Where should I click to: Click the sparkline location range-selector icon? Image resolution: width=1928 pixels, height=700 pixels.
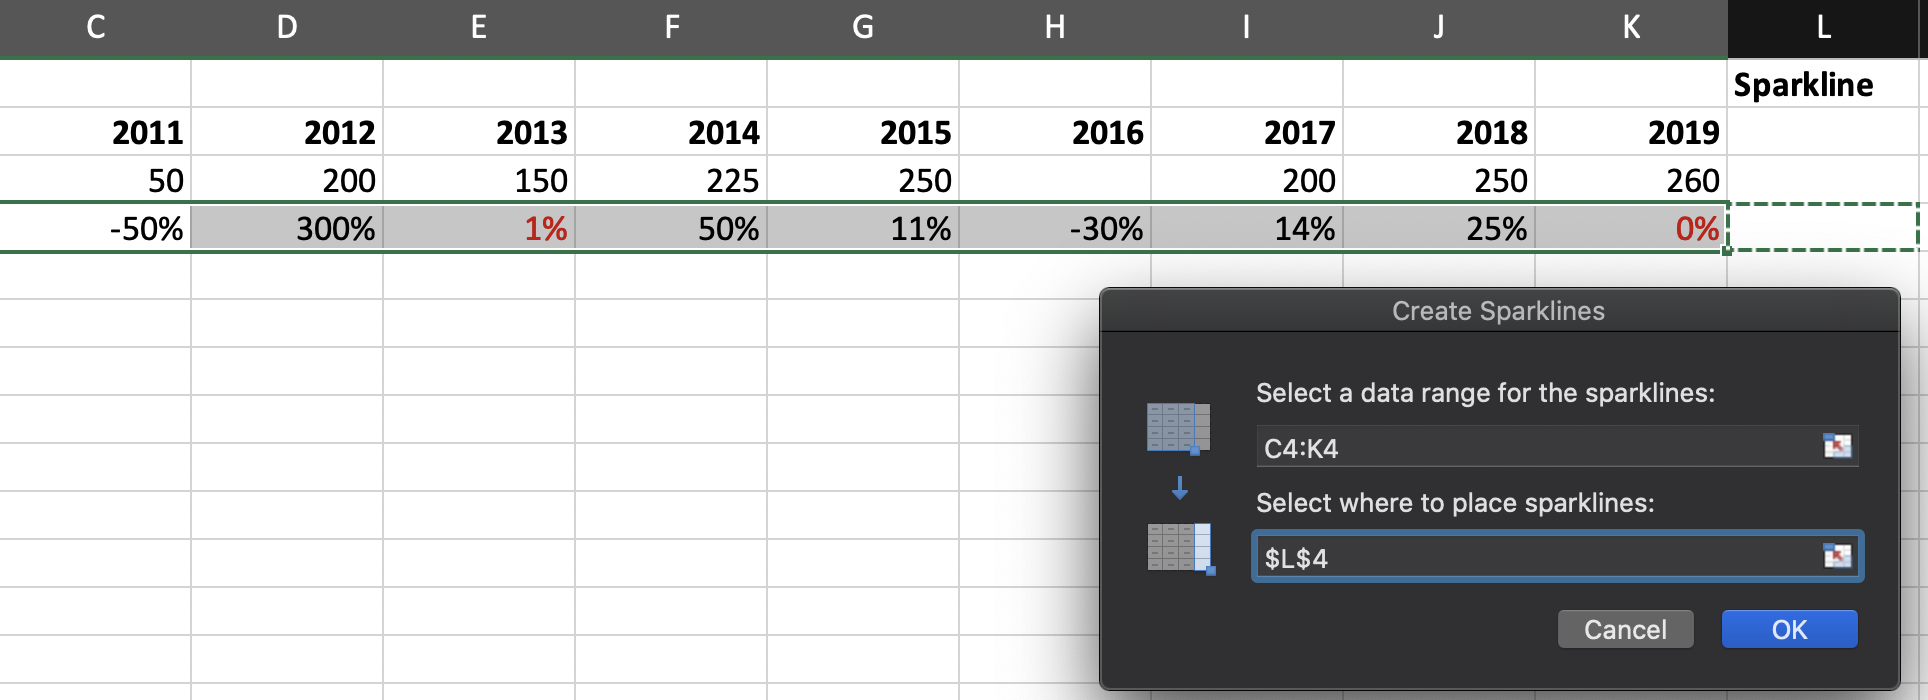pyautogui.click(x=1837, y=556)
